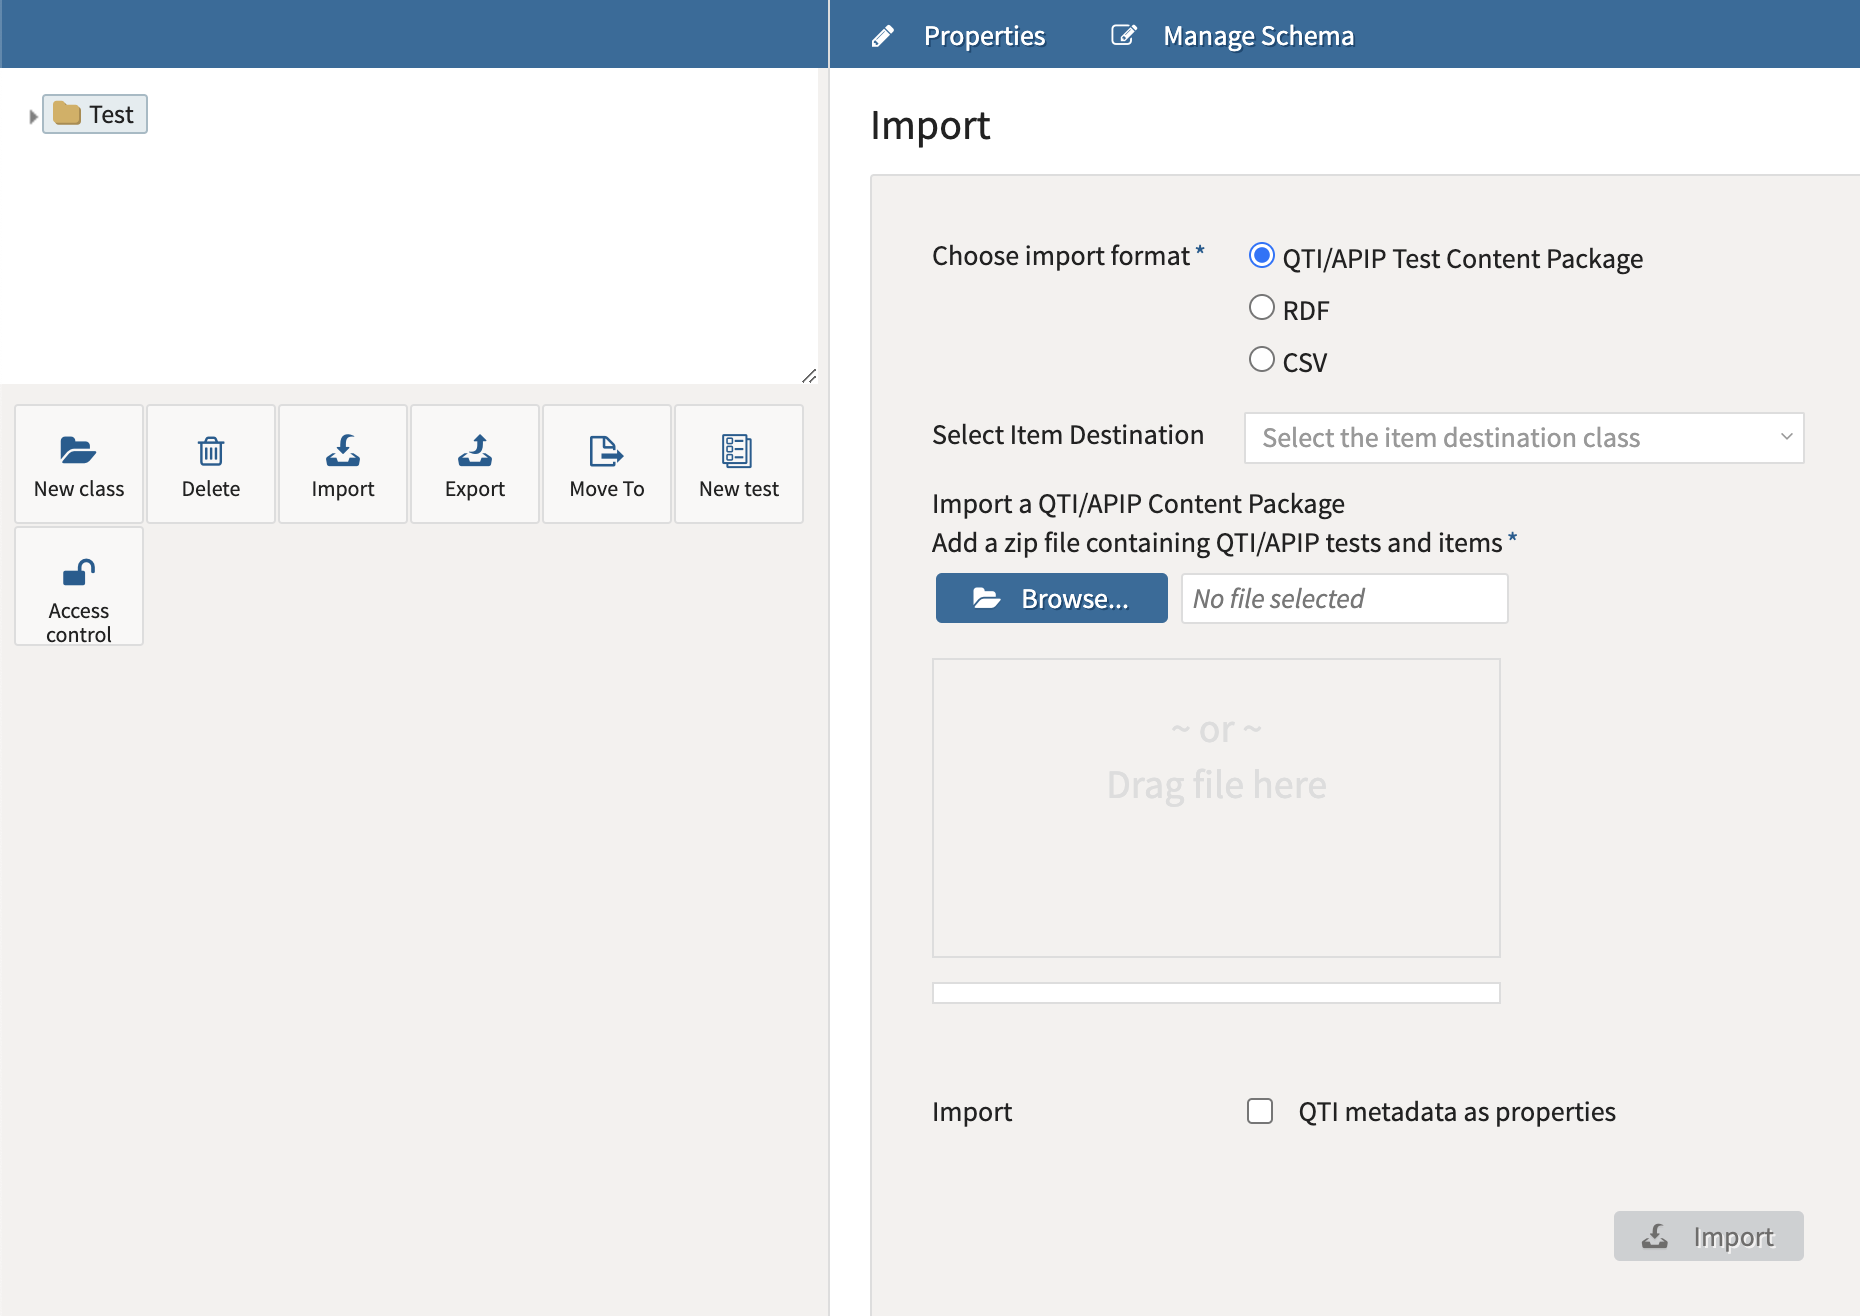Screen dimensions: 1860x1316
Task: Click the Browse button to choose a file
Action: click(x=1051, y=597)
